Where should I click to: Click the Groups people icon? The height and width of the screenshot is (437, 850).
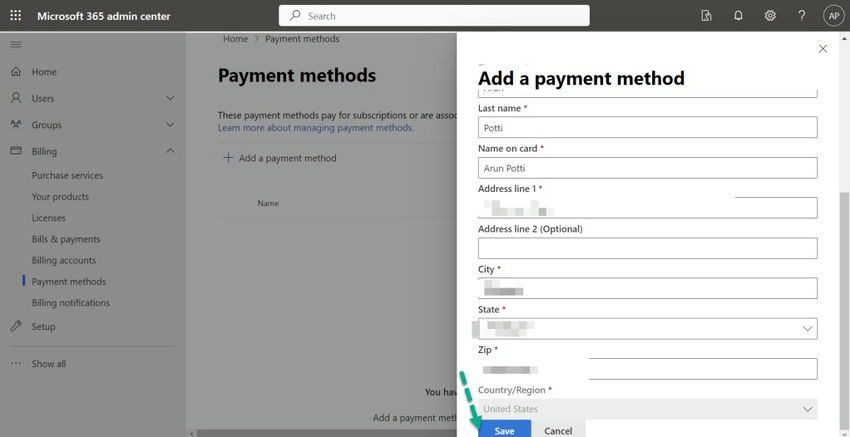pos(16,125)
